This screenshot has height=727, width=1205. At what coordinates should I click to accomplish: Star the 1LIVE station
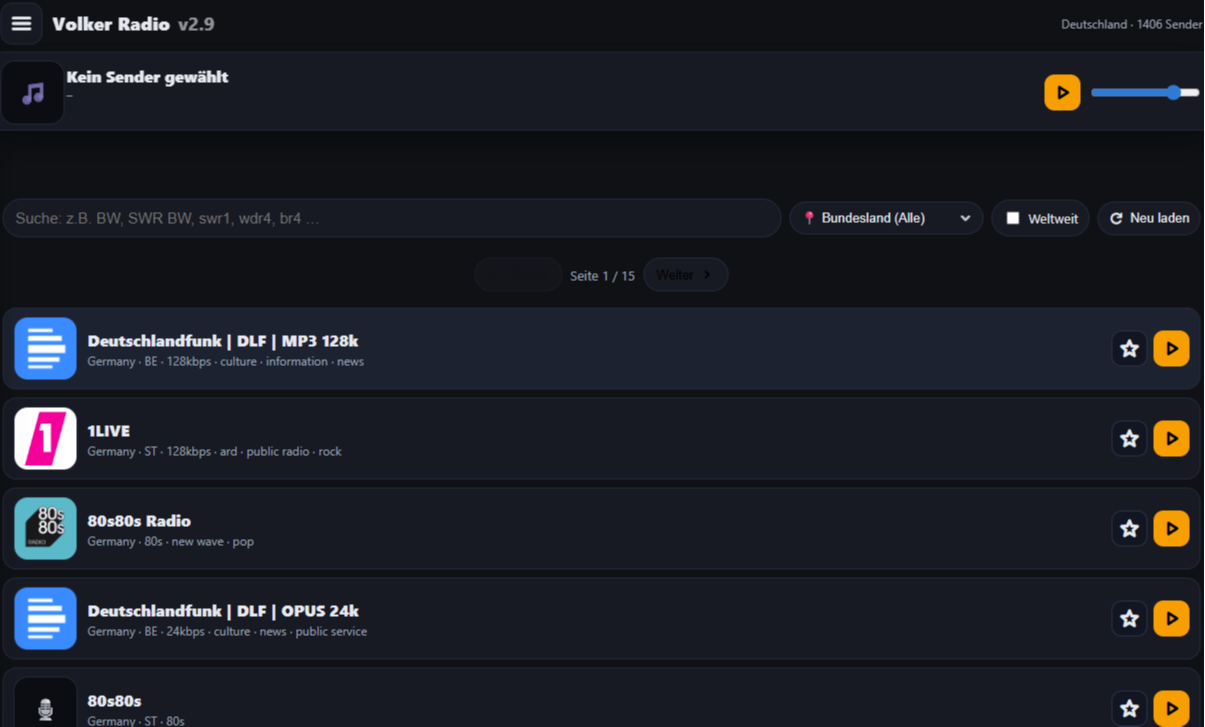(x=1129, y=439)
